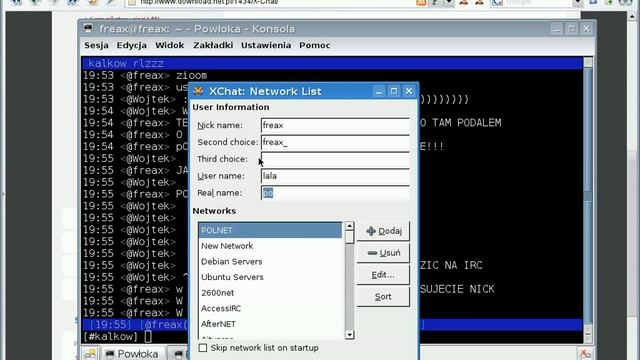Click the Nick name input field
Image resolution: width=640 pixels, height=360 pixels.
click(x=335, y=125)
